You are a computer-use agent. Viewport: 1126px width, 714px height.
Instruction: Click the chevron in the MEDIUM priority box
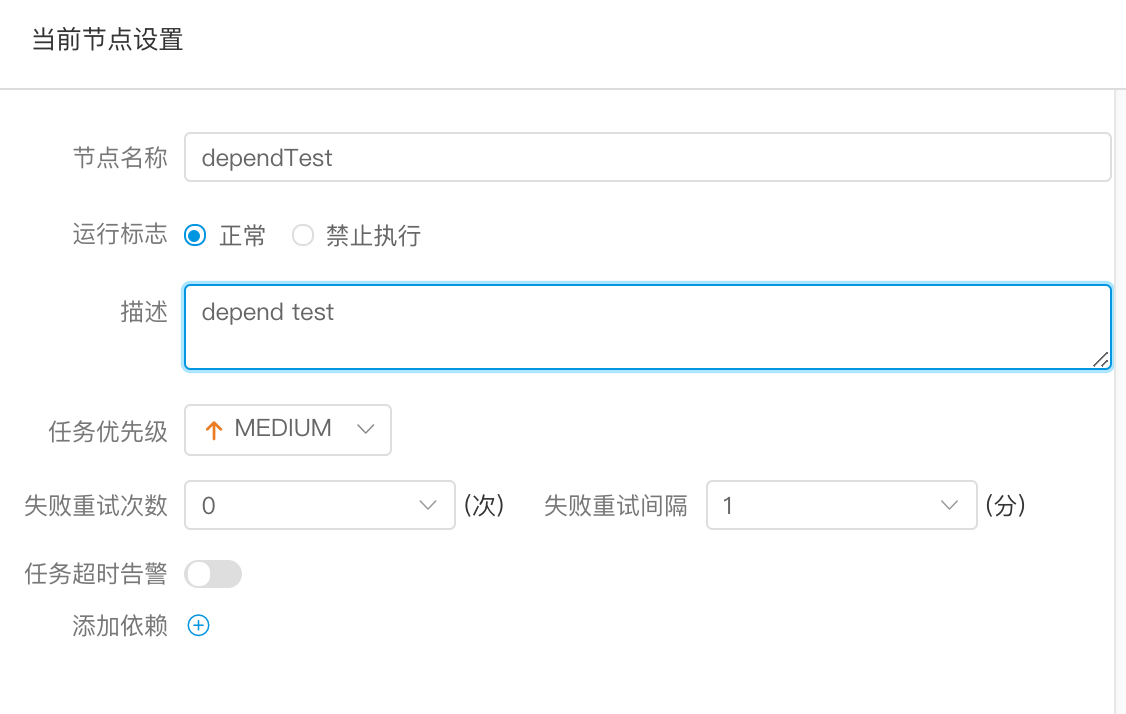coord(365,429)
